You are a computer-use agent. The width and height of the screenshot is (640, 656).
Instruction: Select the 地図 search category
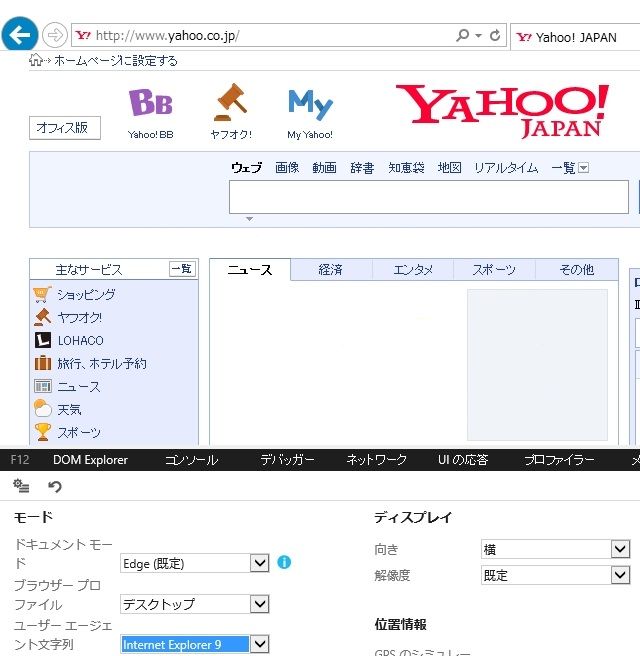coord(450,168)
